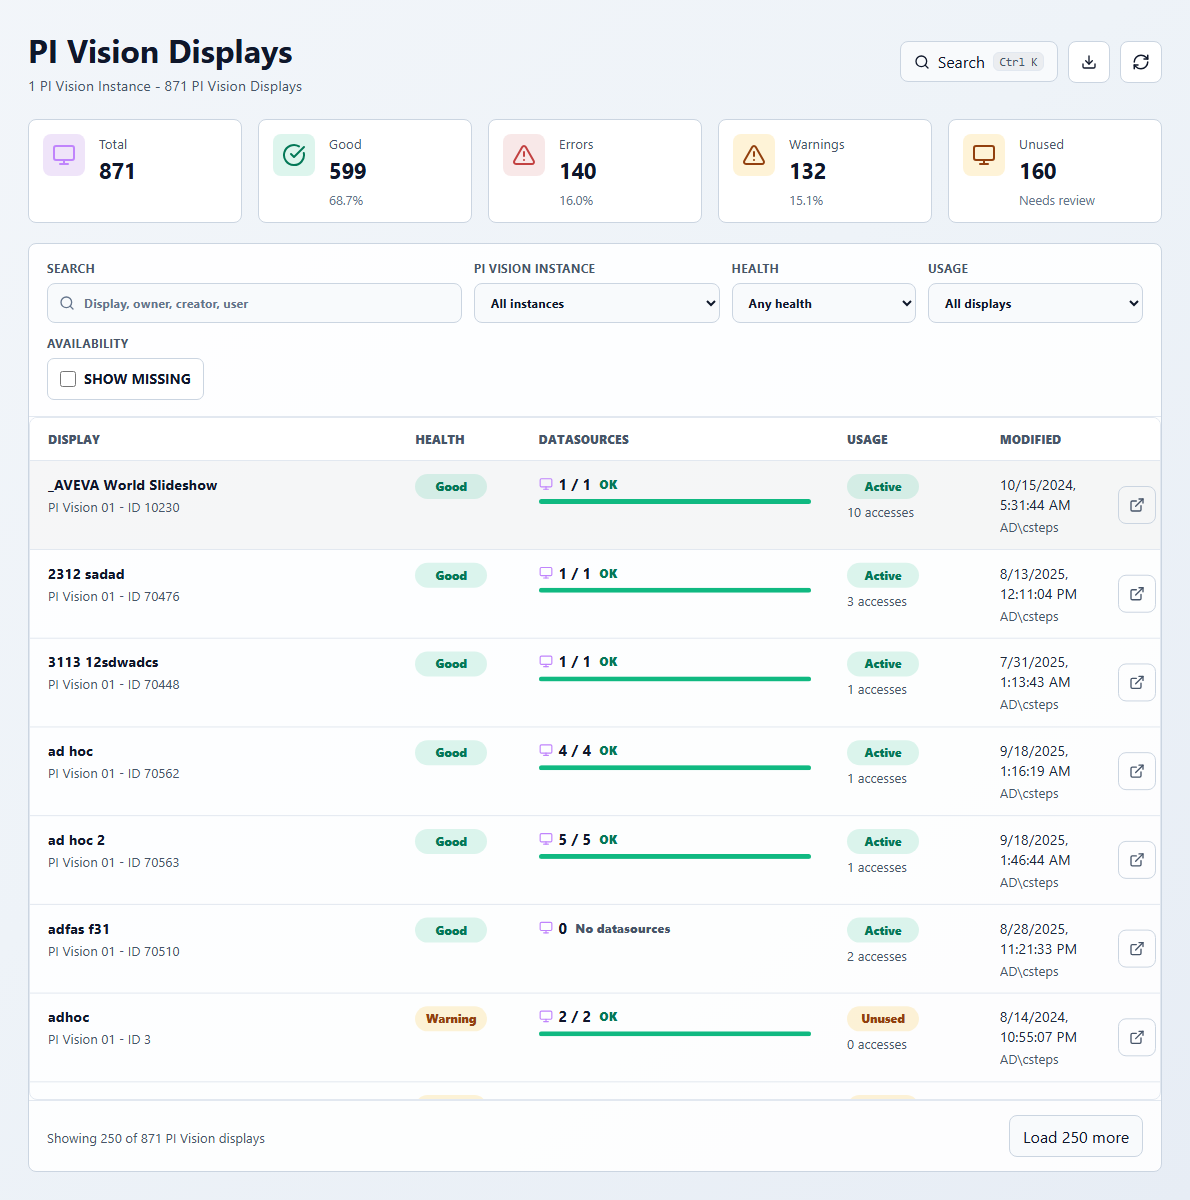Select the 3113 12sdwadcs display name
Viewport: 1190px width, 1200px height.
103,662
